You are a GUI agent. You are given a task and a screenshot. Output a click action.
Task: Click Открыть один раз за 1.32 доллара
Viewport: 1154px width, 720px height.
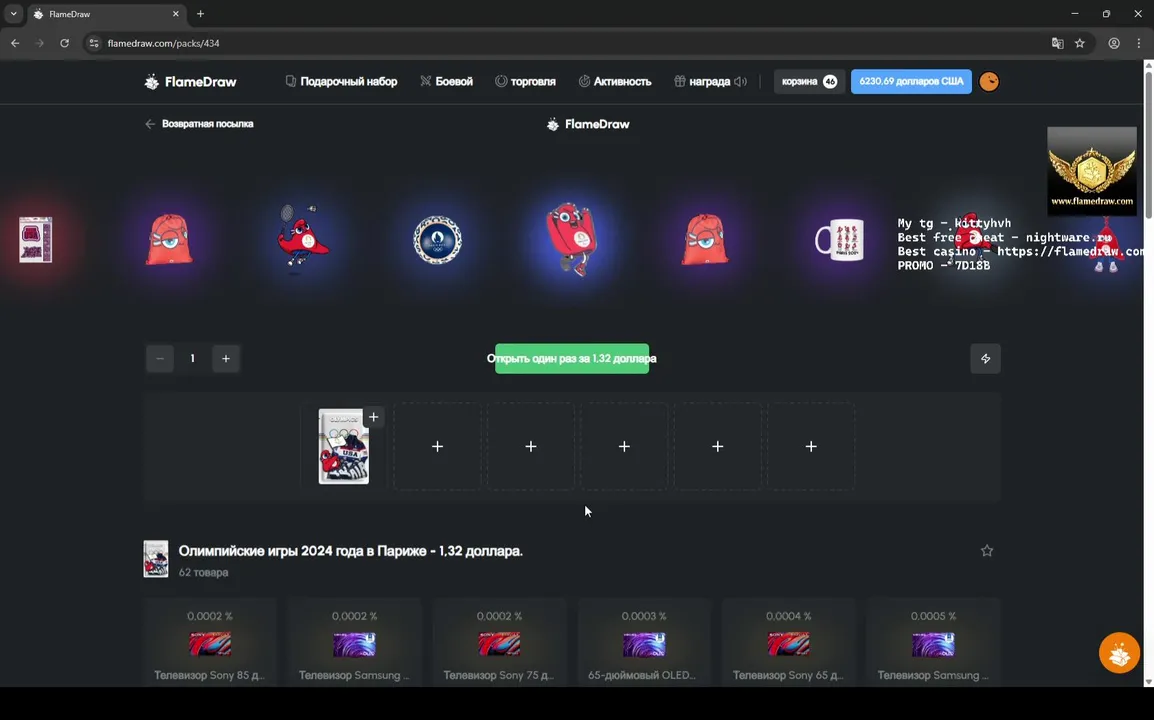(572, 359)
